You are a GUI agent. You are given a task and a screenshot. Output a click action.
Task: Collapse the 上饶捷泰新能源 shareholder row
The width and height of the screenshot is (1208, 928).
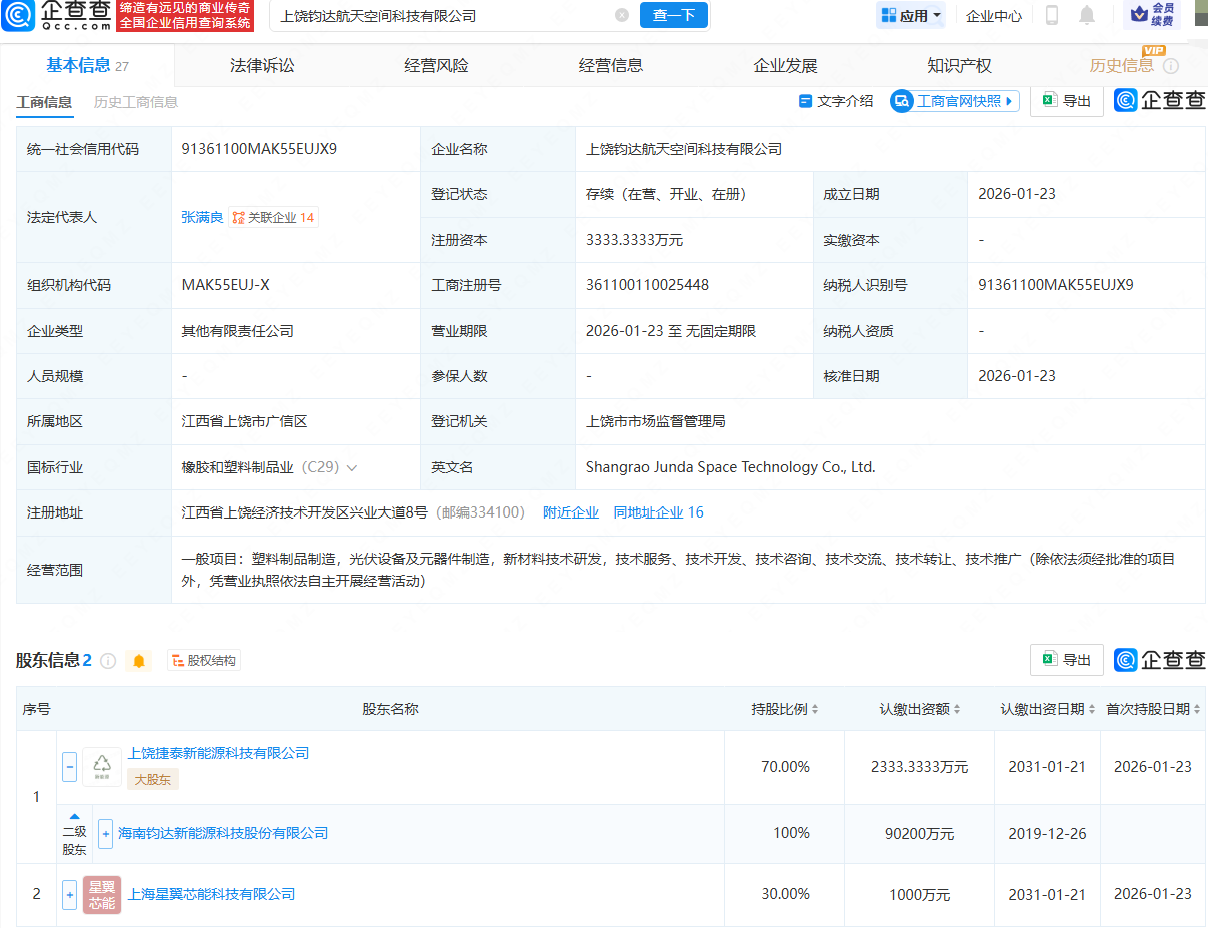click(x=69, y=766)
